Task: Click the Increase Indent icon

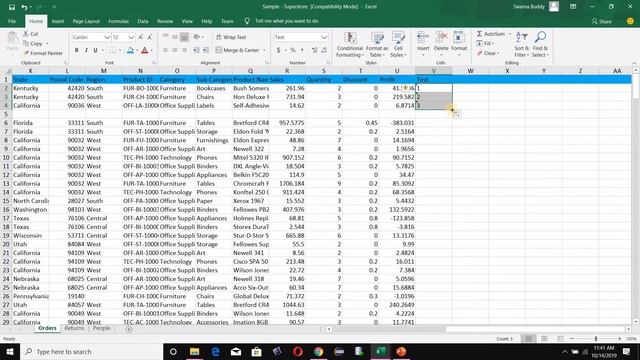Action: [x=206, y=50]
